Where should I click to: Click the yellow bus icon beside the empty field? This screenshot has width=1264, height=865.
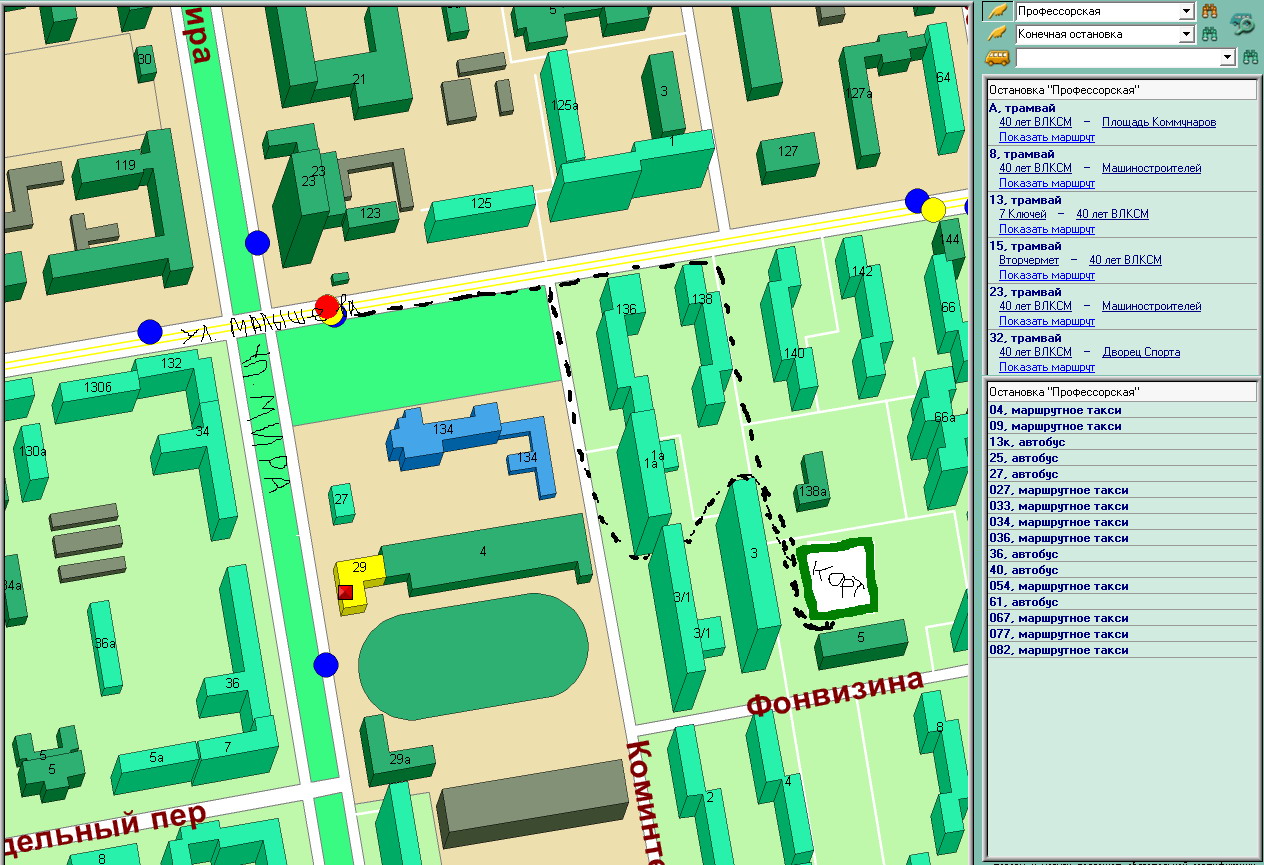997,58
